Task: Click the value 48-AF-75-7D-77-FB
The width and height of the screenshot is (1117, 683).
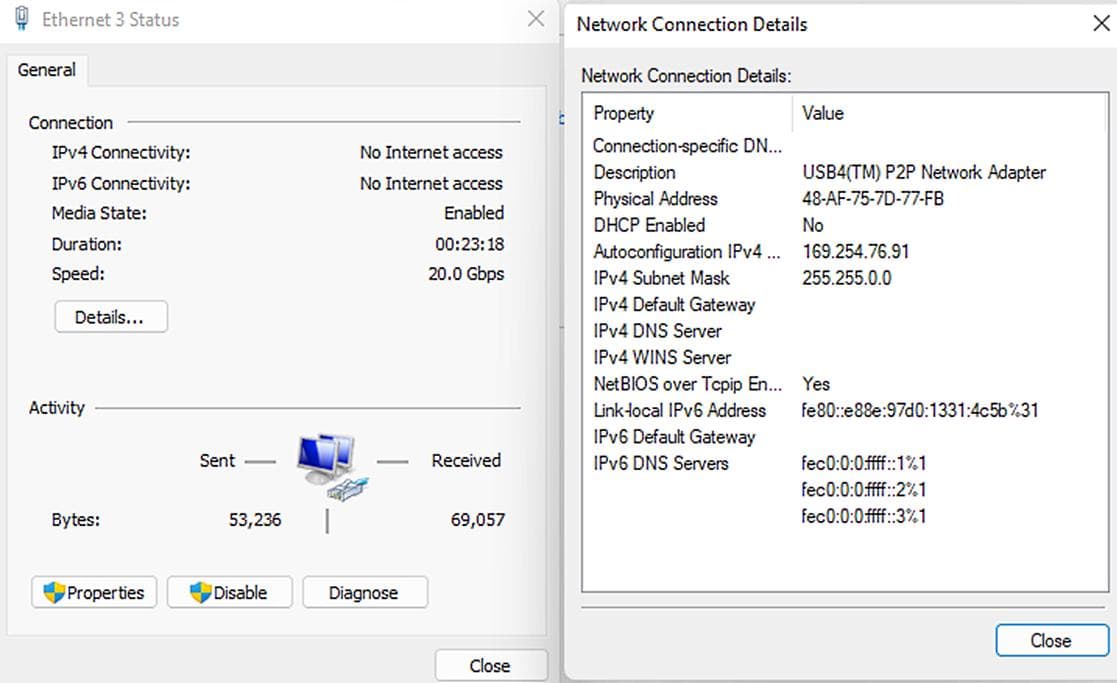Action: click(x=873, y=199)
